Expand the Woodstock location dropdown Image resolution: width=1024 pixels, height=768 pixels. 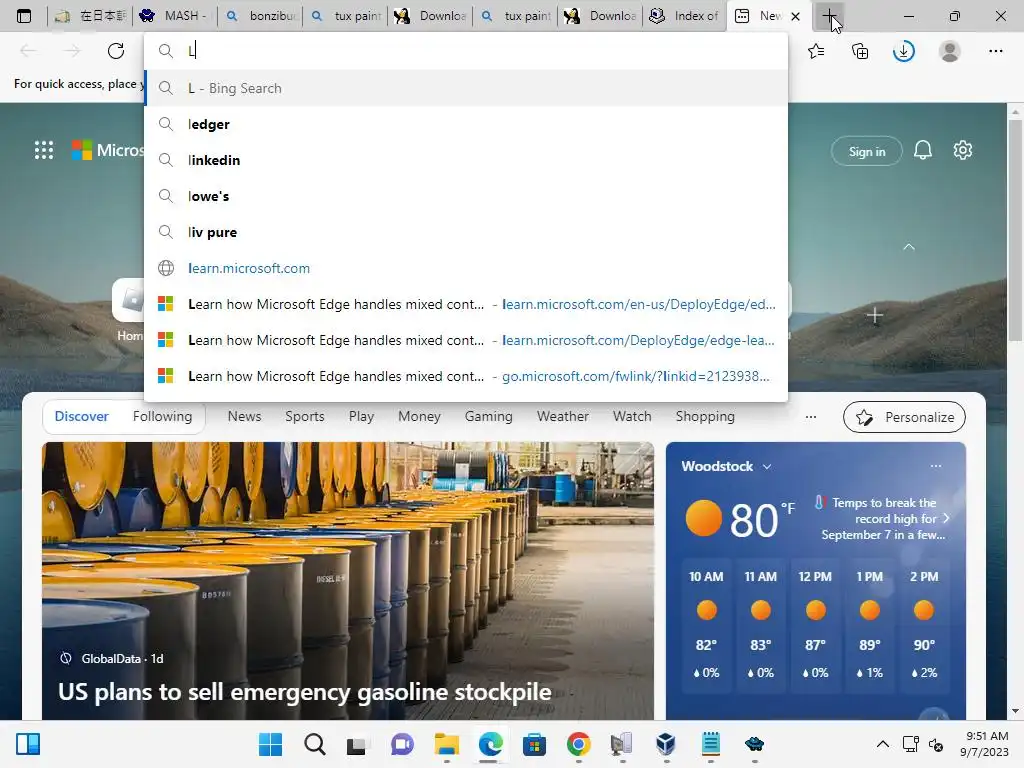pyautogui.click(x=767, y=466)
